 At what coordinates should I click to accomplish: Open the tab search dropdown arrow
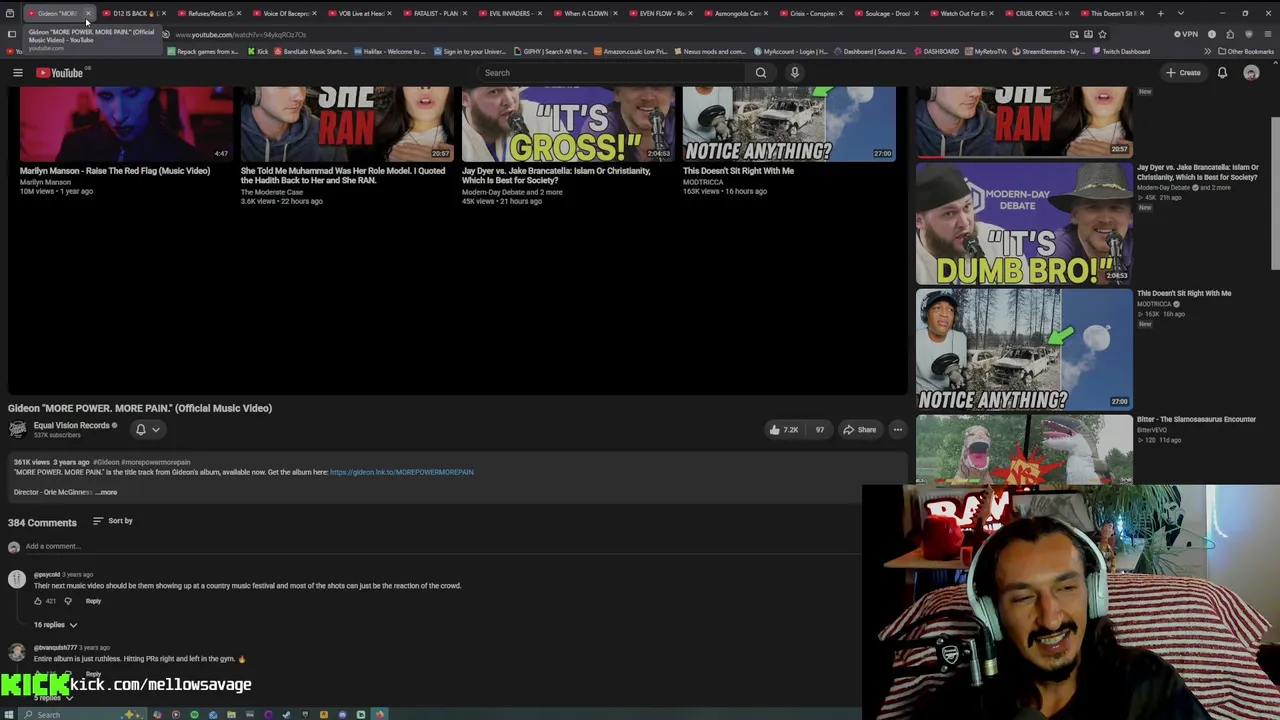tap(1181, 13)
